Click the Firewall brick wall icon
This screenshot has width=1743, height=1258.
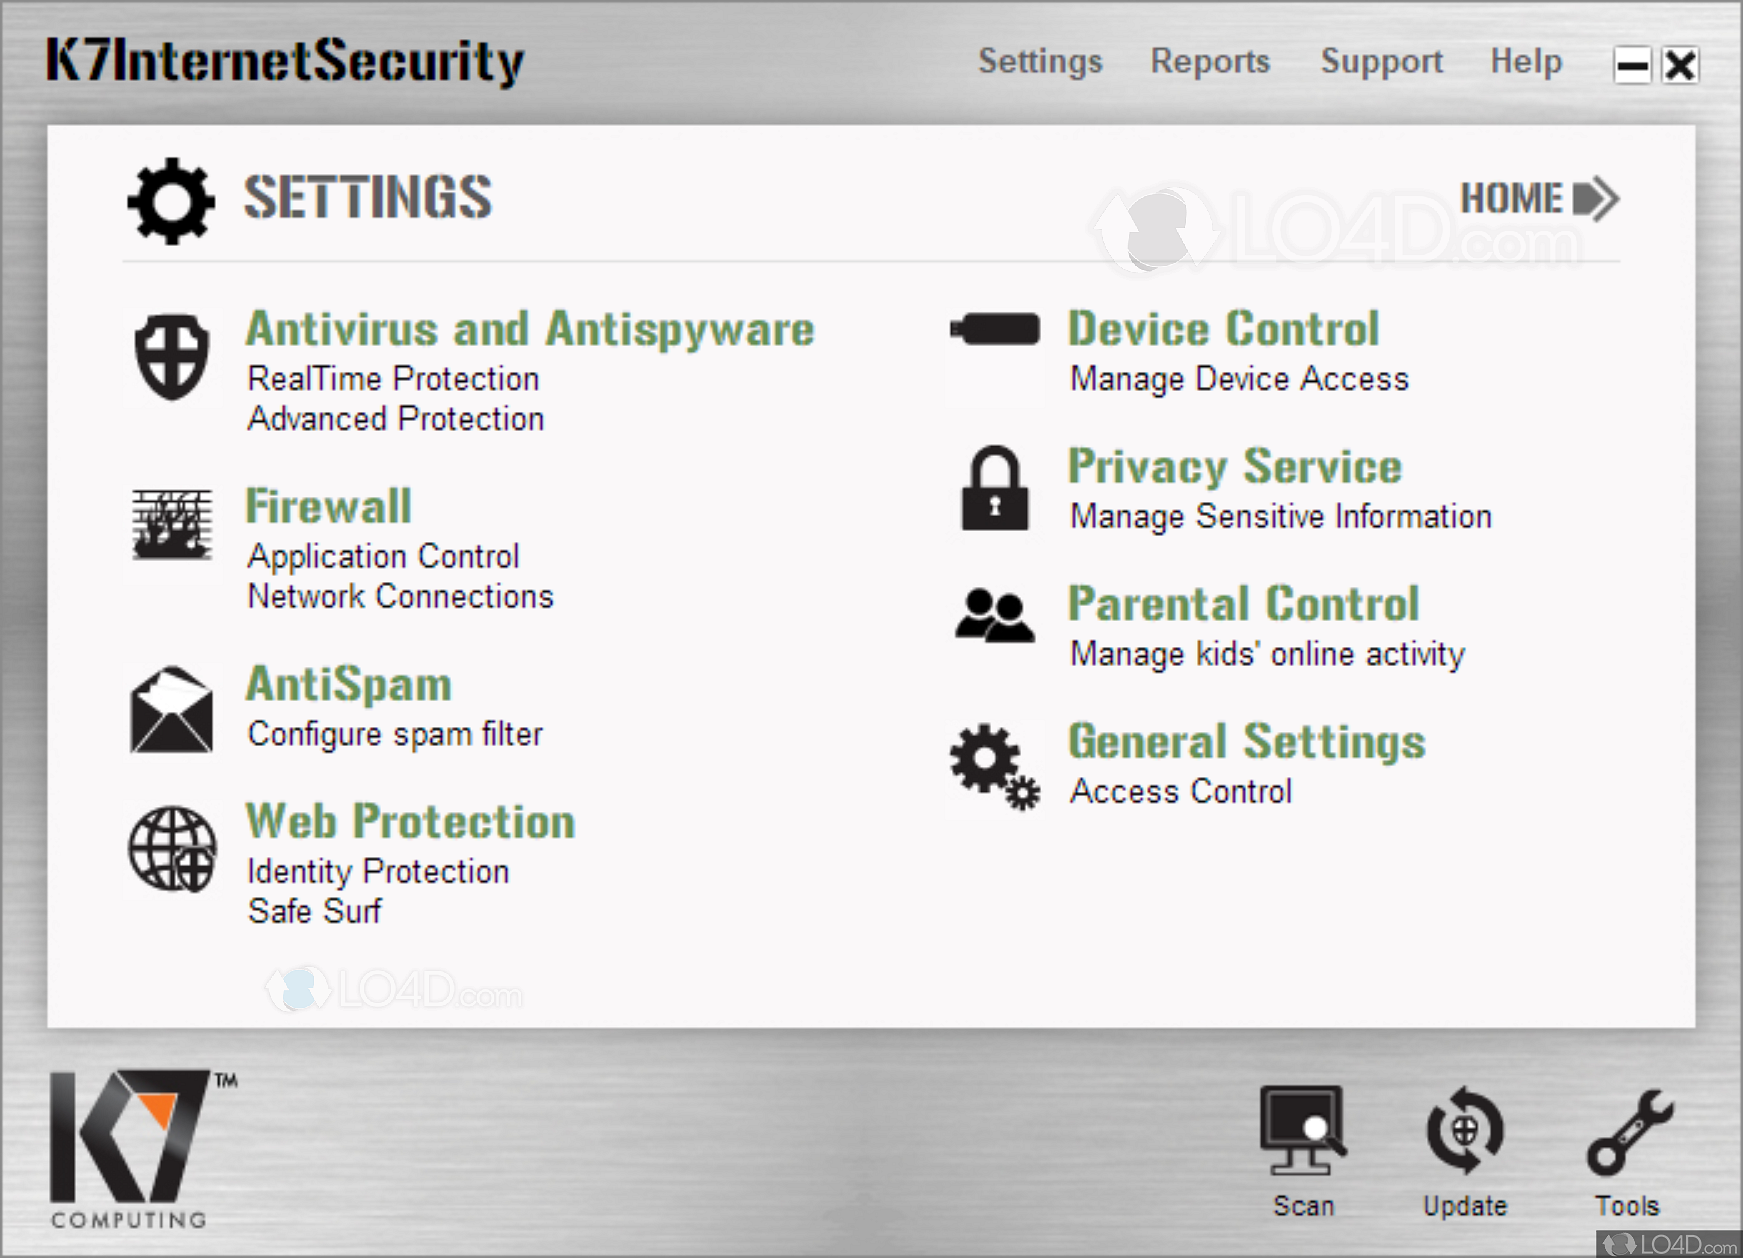point(172,524)
